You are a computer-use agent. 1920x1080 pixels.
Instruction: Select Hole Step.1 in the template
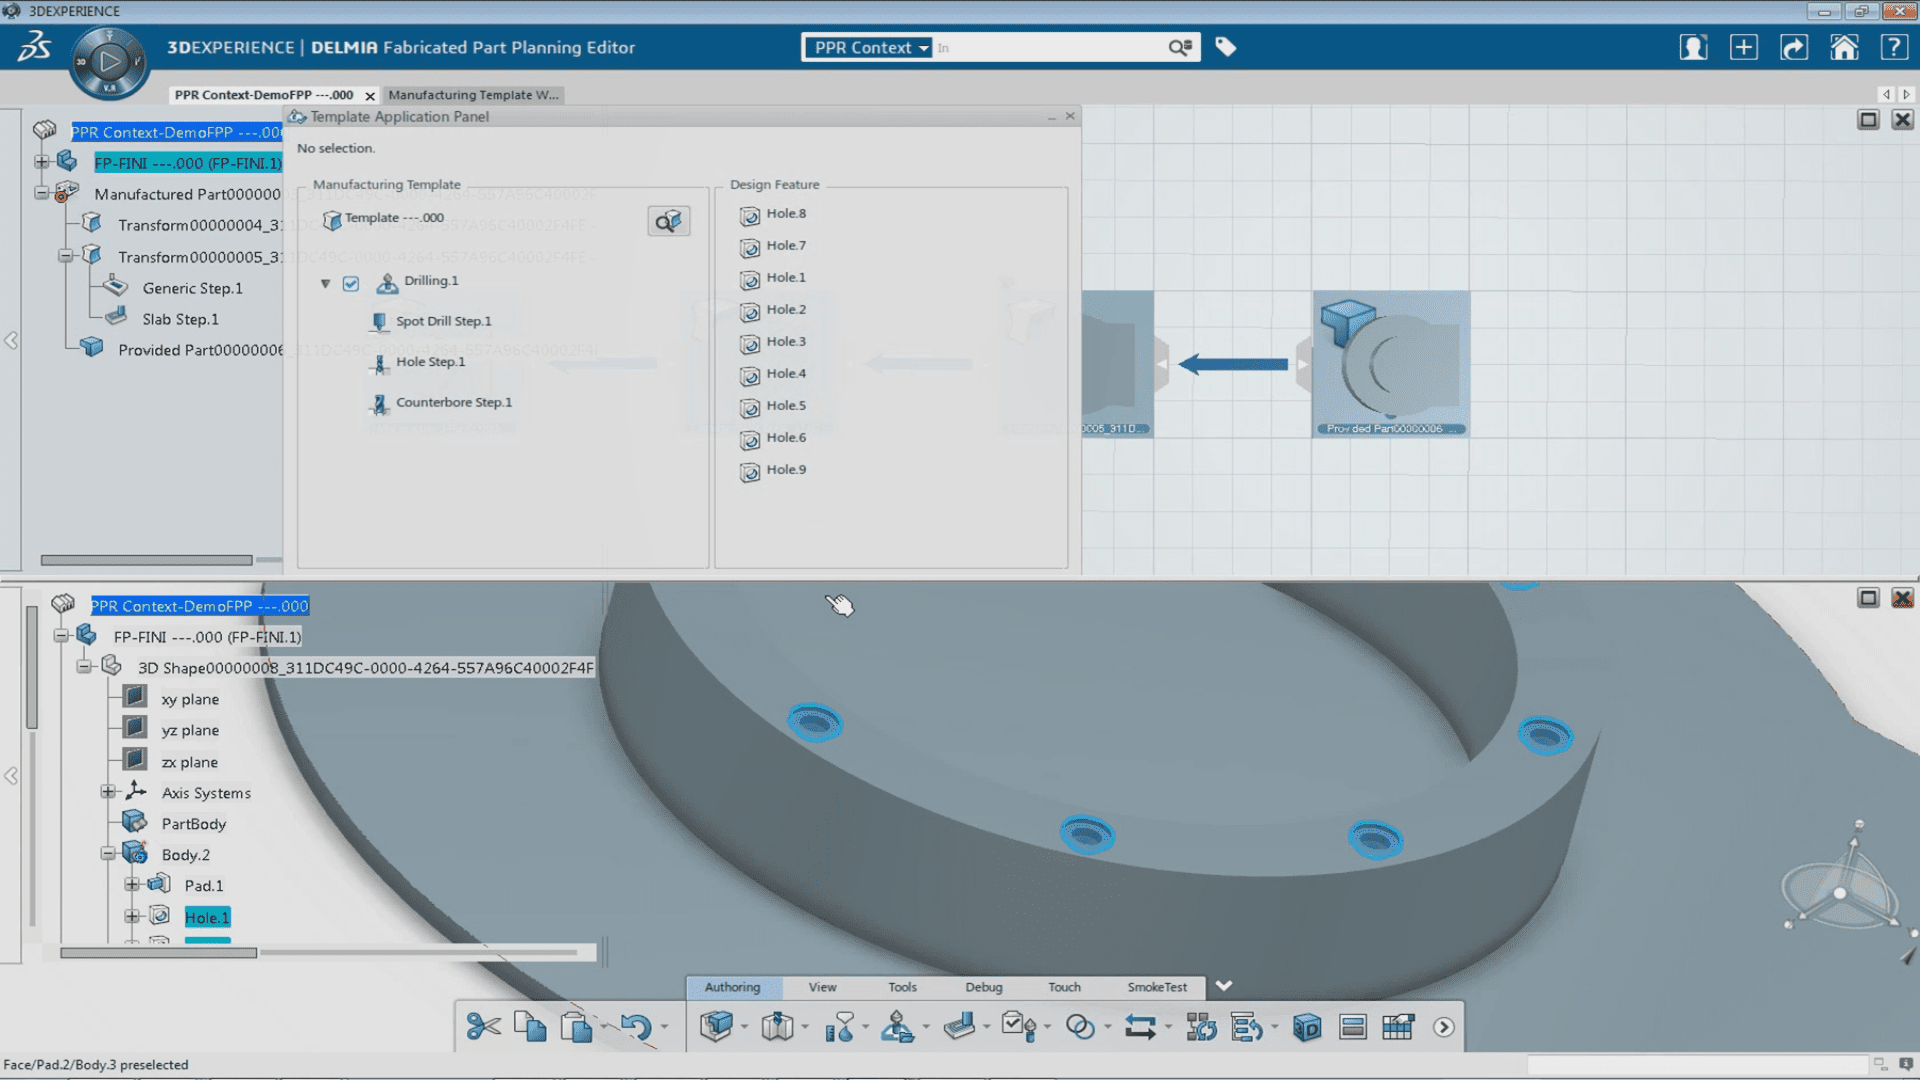[430, 362]
